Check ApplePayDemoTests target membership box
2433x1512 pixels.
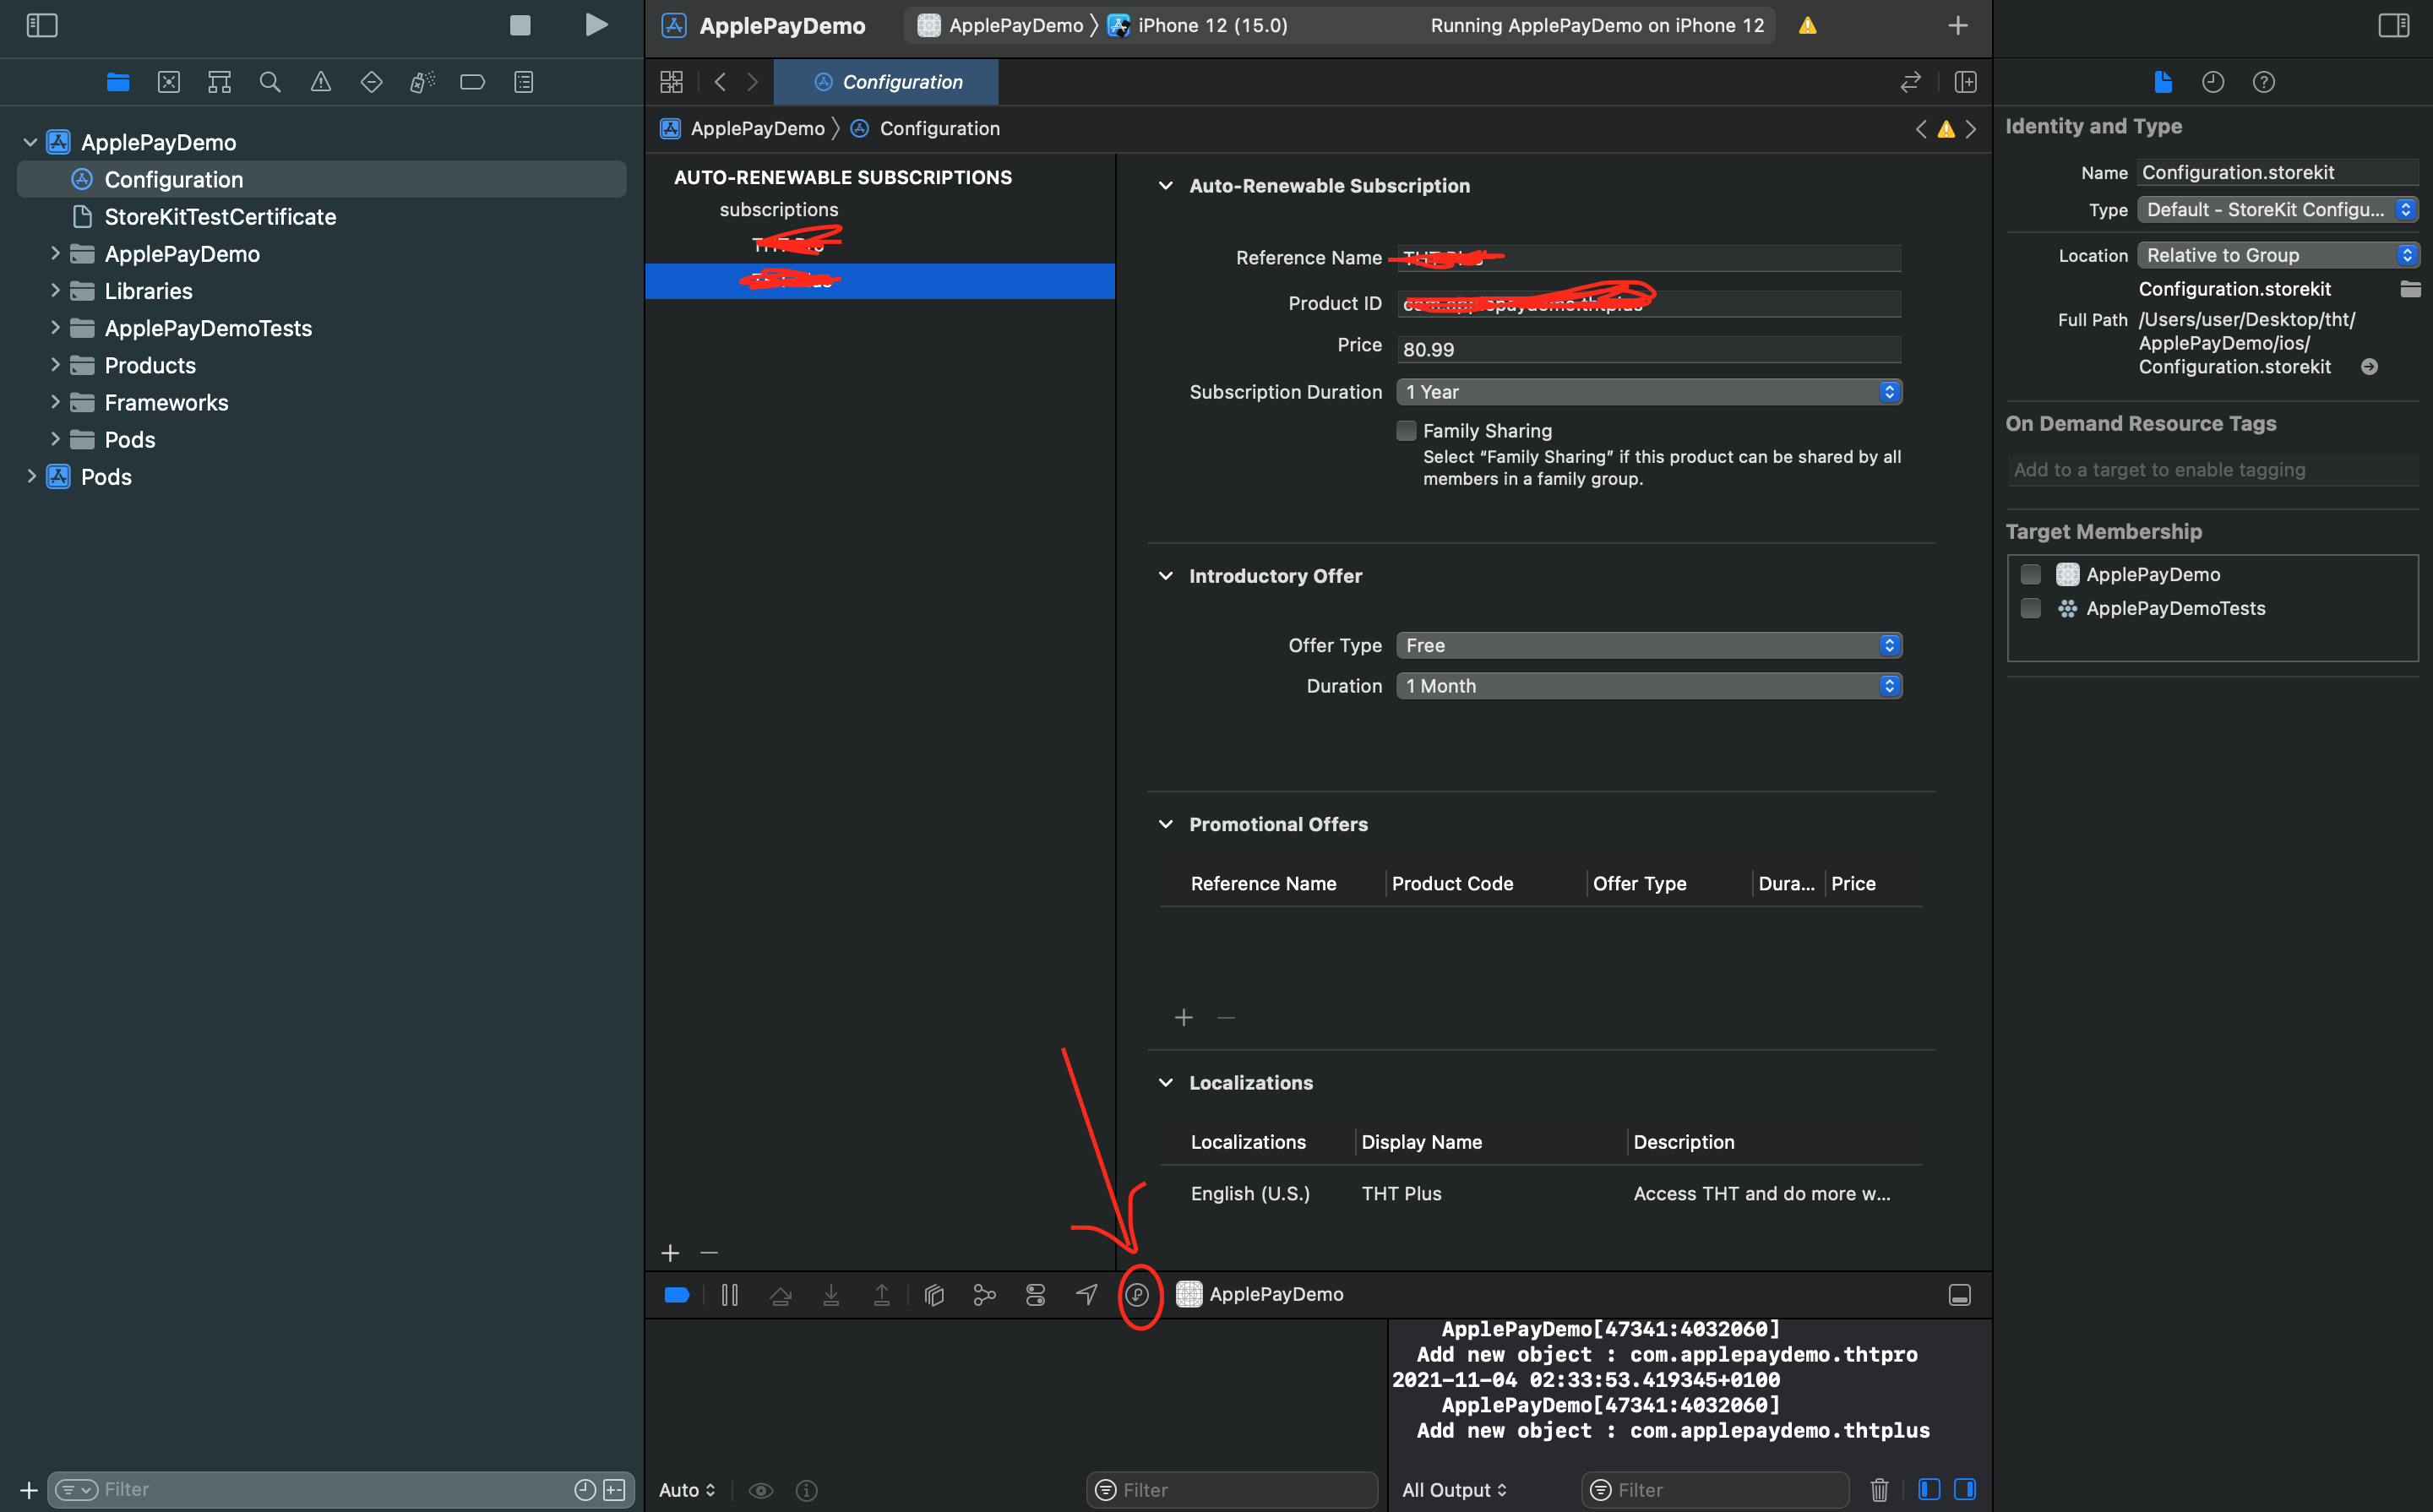[2030, 608]
